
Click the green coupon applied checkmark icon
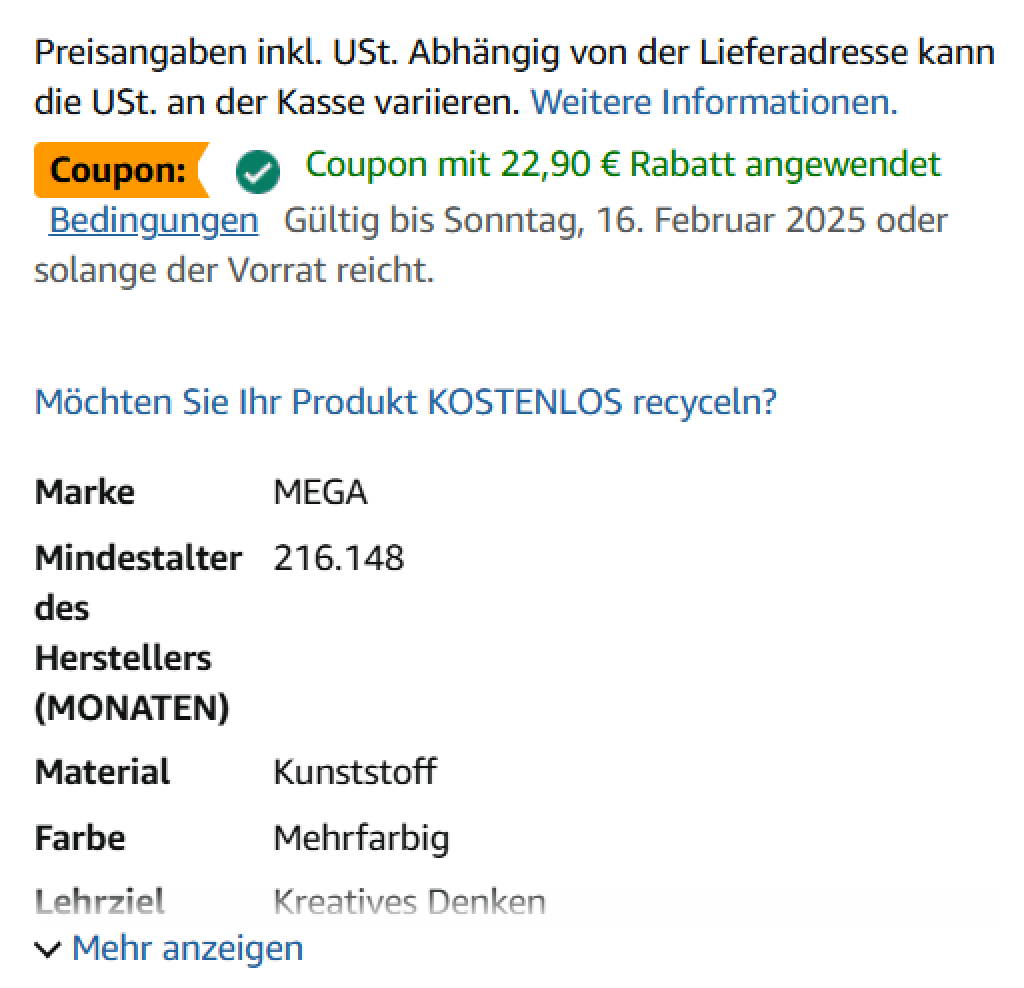click(x=258, y=173)
